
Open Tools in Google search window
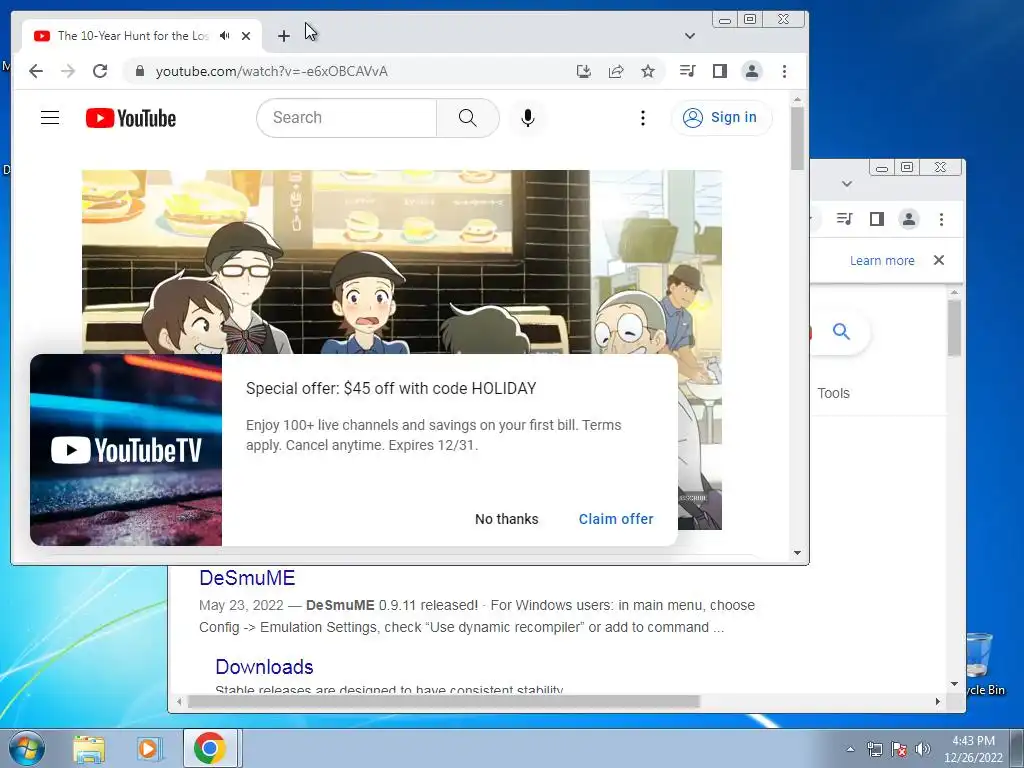click(x=833, y=393)
